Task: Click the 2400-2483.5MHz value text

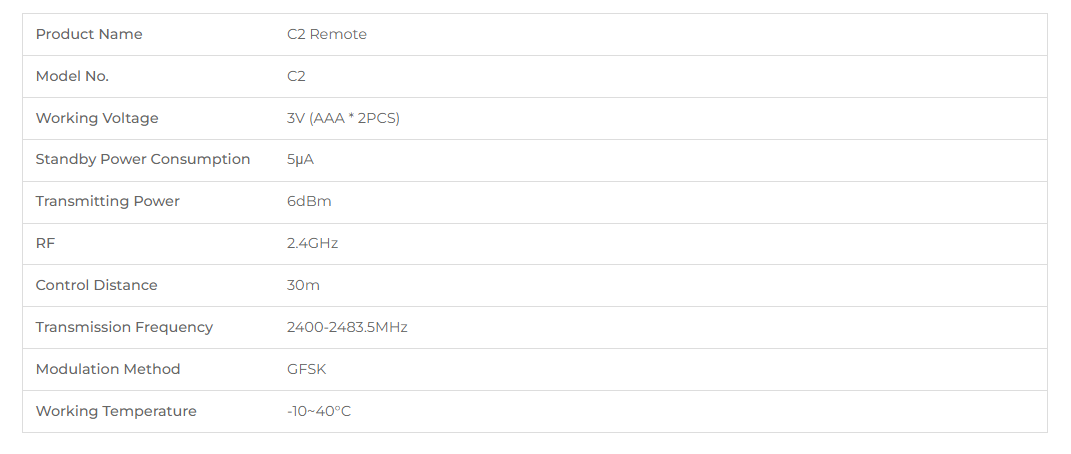Action: click(347, 327)
